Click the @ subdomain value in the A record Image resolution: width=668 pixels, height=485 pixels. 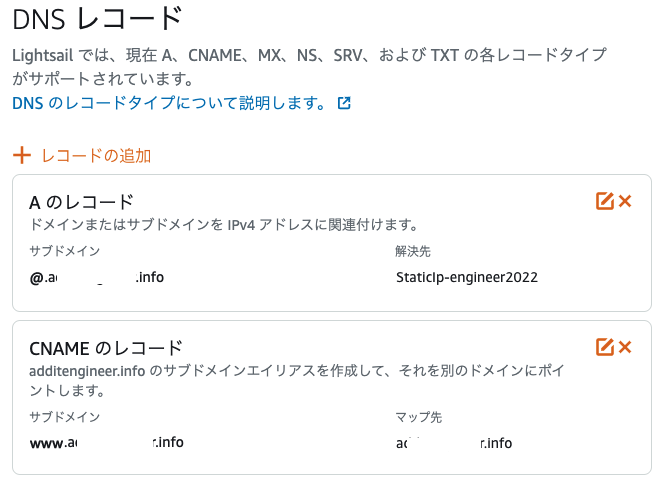[x=97, y=277]
